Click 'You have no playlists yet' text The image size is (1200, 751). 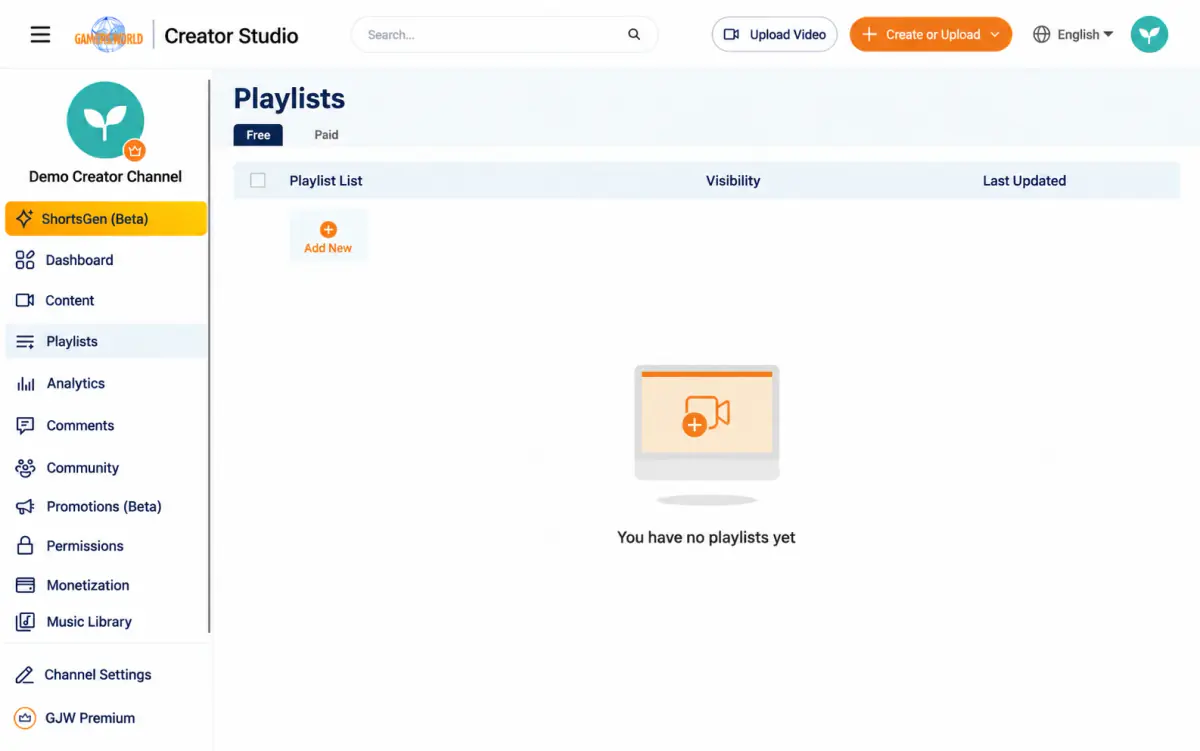click(706, 538)
